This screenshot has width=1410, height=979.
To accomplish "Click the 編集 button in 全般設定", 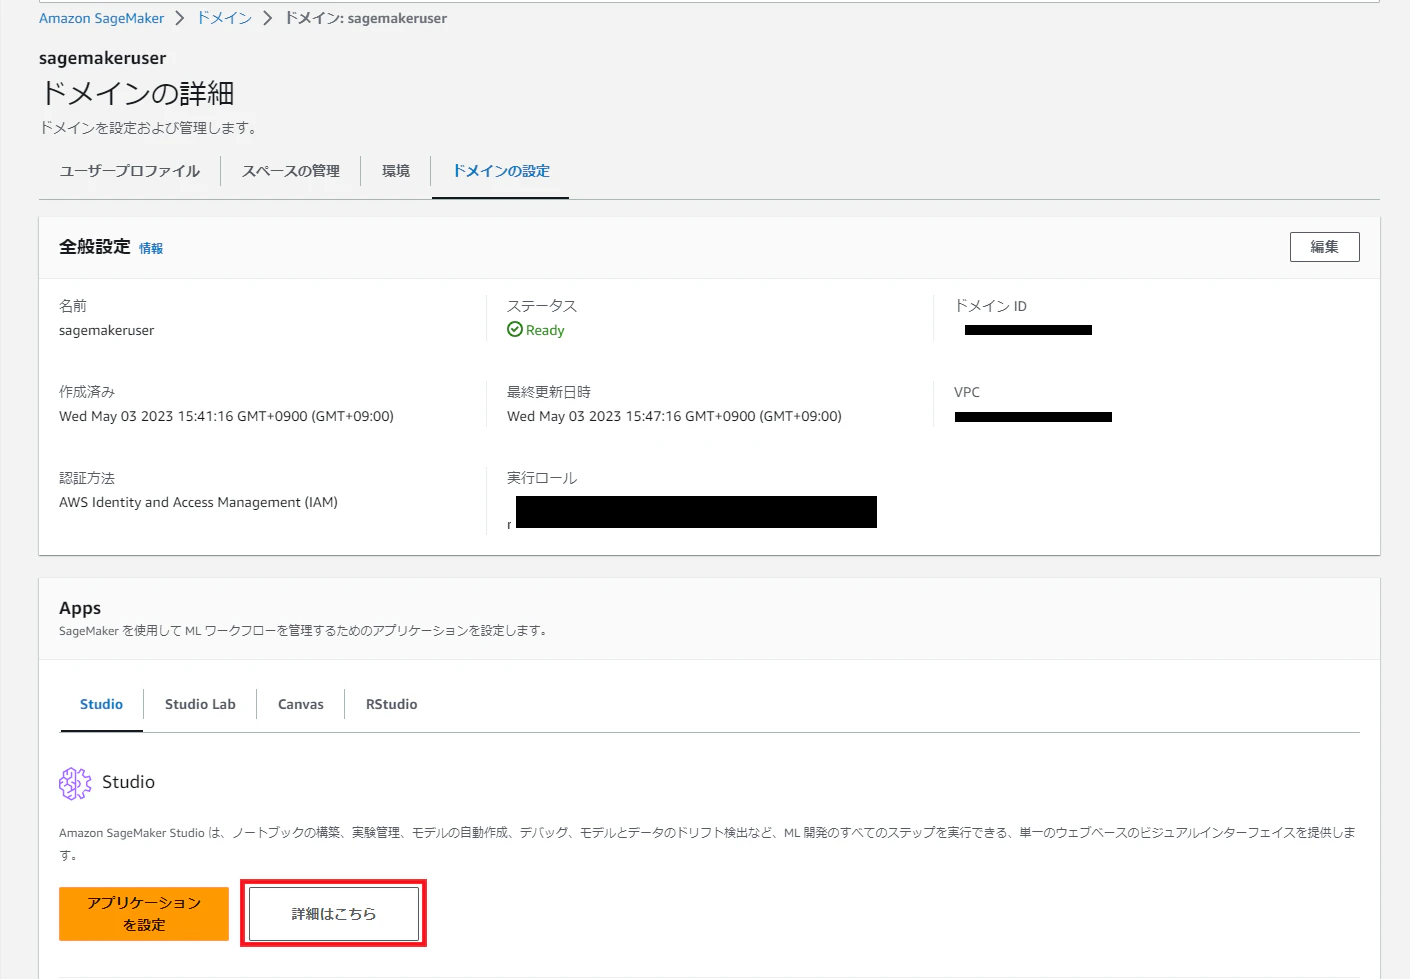I will 1324,246.
